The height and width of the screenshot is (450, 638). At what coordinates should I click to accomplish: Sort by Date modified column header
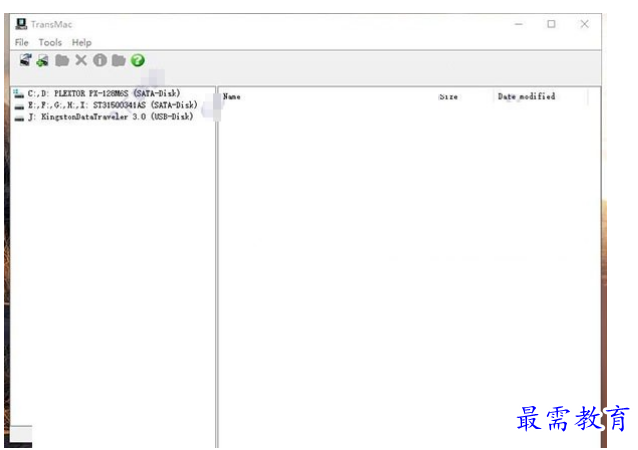point(527,96)
